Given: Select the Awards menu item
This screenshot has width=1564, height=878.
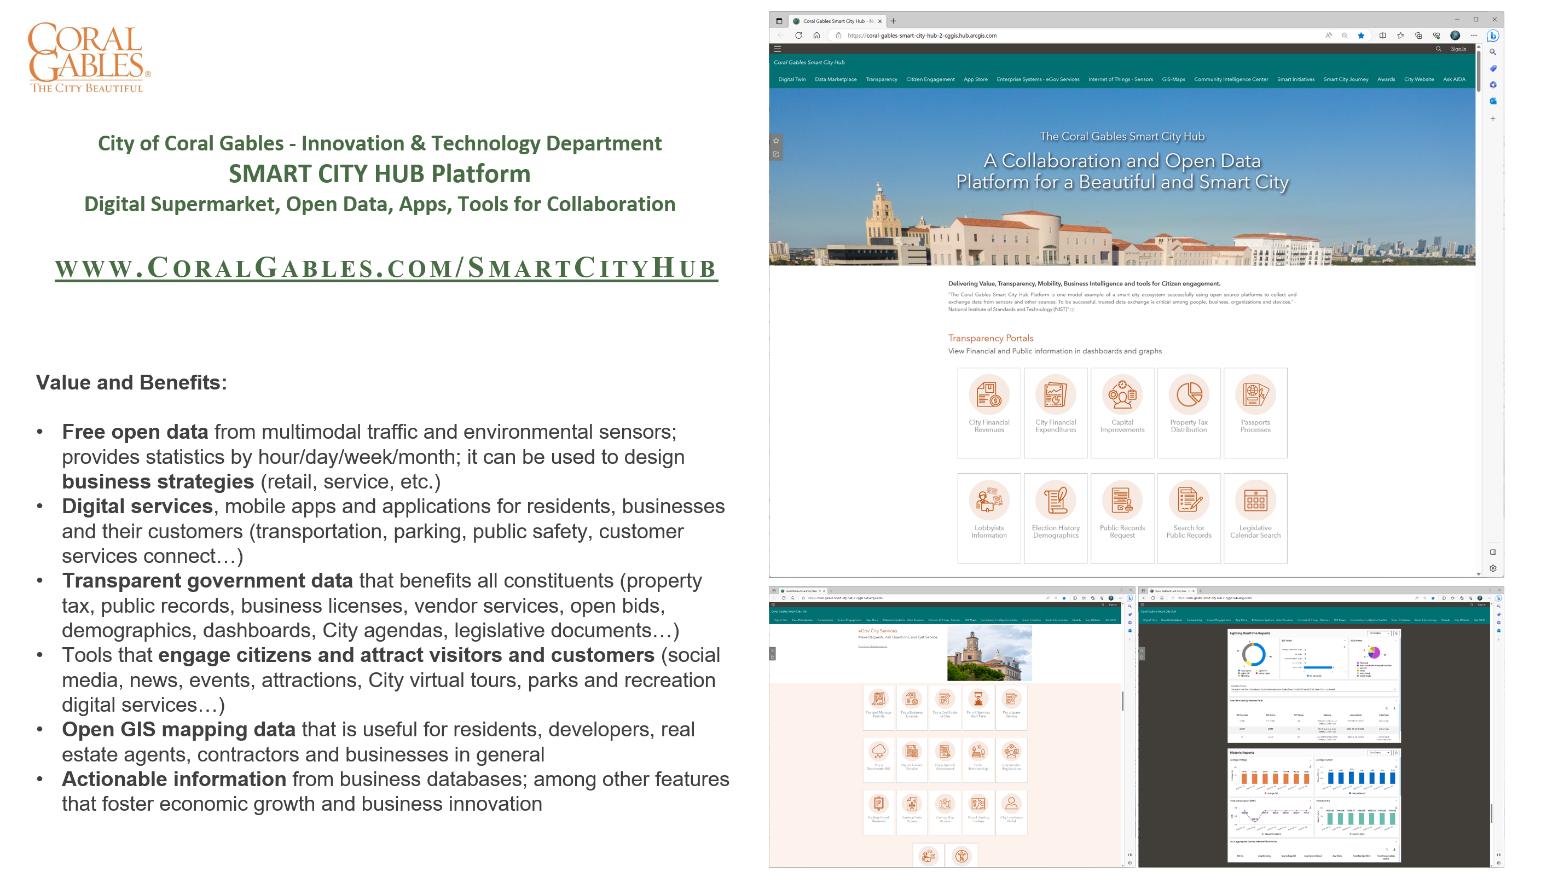Looking at the screenshot, I should coord(1386,79).
